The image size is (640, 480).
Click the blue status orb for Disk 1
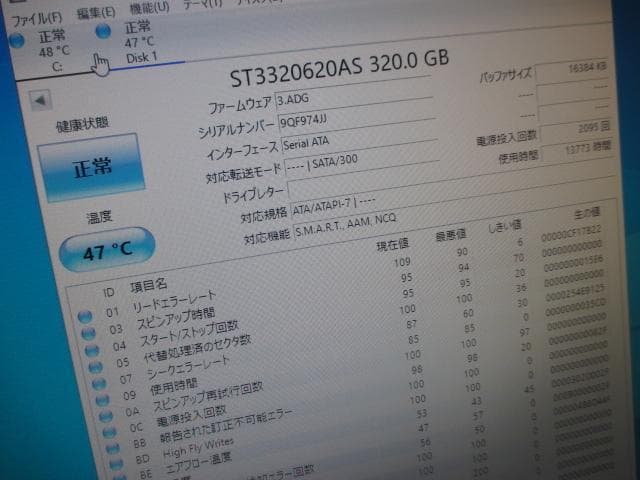(103, 31)
